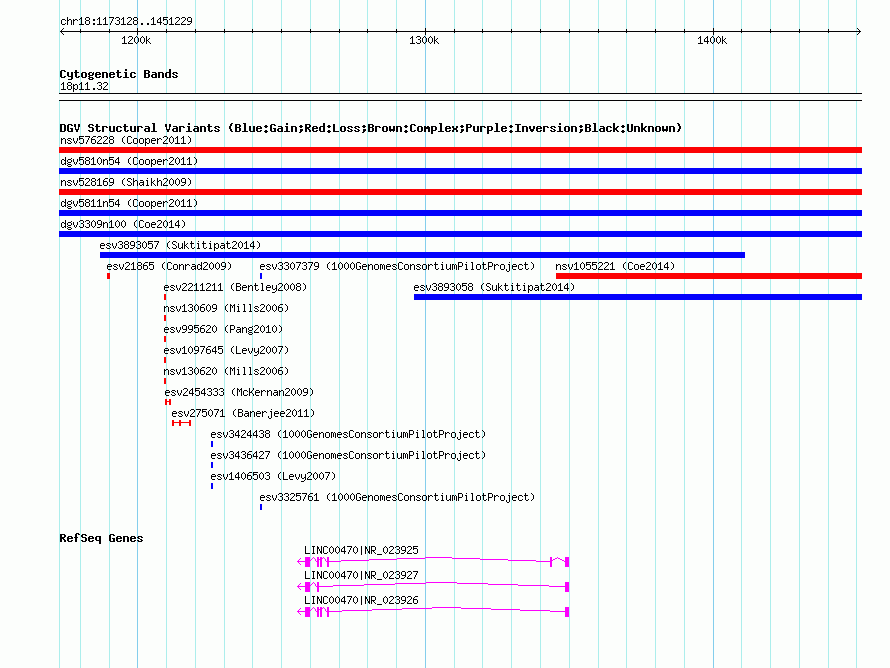Click the ruler's left arrow end
This screenshot has width=890, height=668.
pyautogui.click(x=62, y=31)
